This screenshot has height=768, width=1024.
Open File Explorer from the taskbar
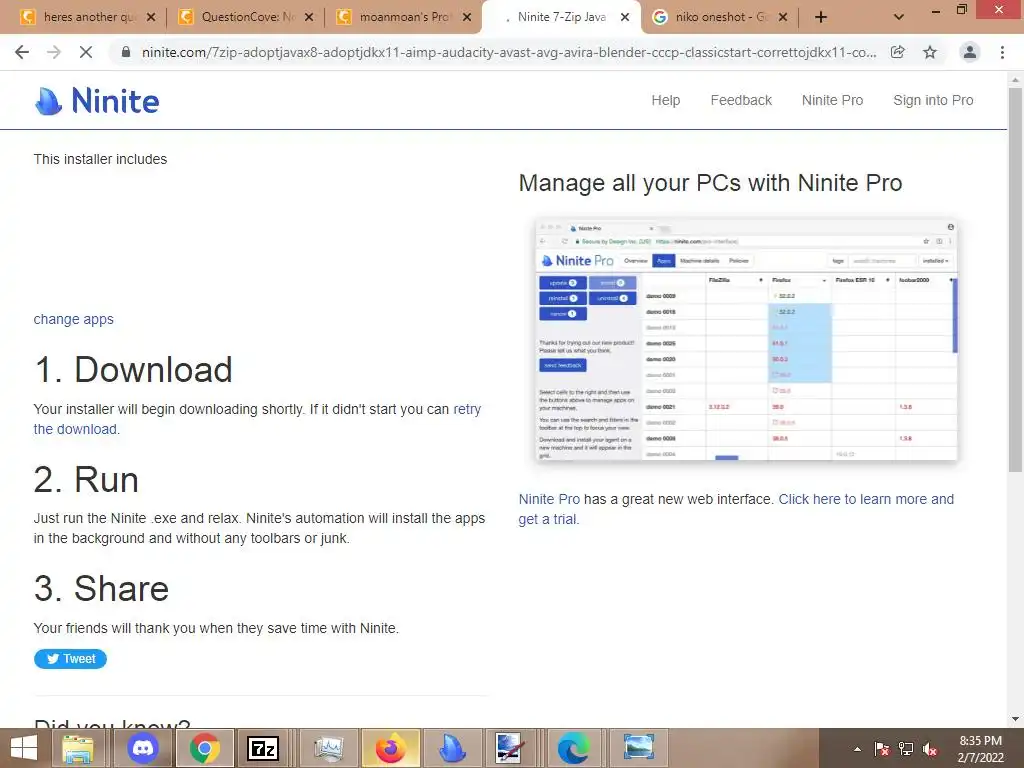[x=77, y=748]
